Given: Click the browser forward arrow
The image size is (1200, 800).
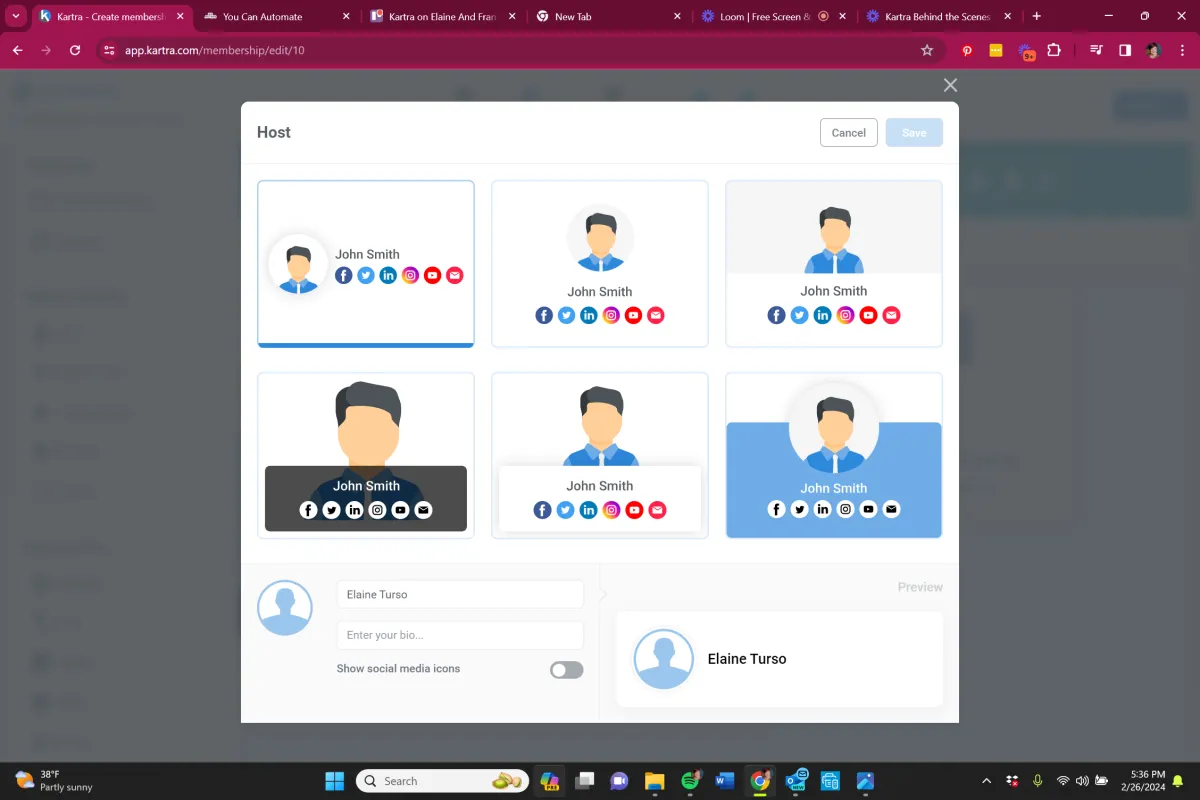Looking at the screenshot, I should pos(46,50).
